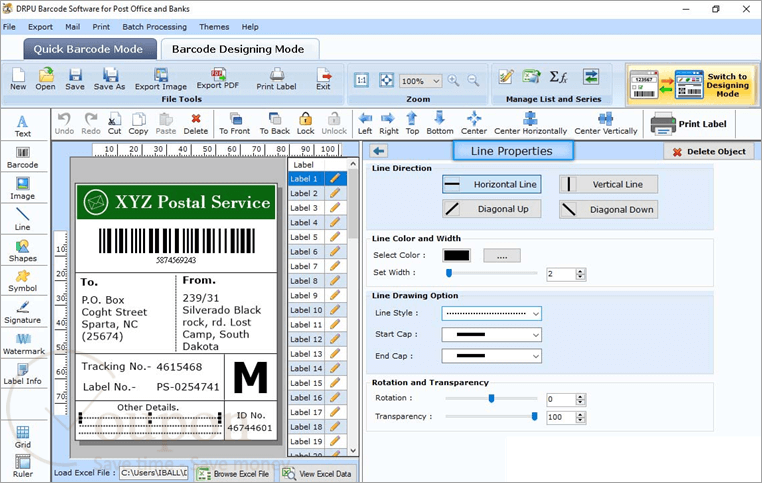Open the Start Cap dropdown
This screenshot has height=483, width=762.
point(491,334)
